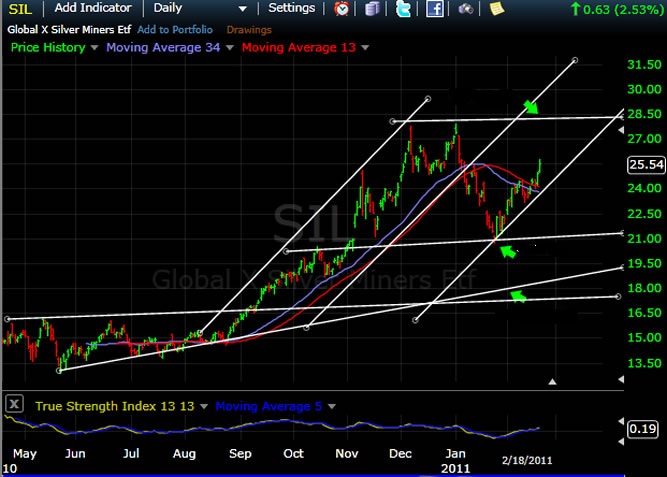Click the 25.54 current price label
The height and width of the screenshot is (477, 667).
pos(645,164)
